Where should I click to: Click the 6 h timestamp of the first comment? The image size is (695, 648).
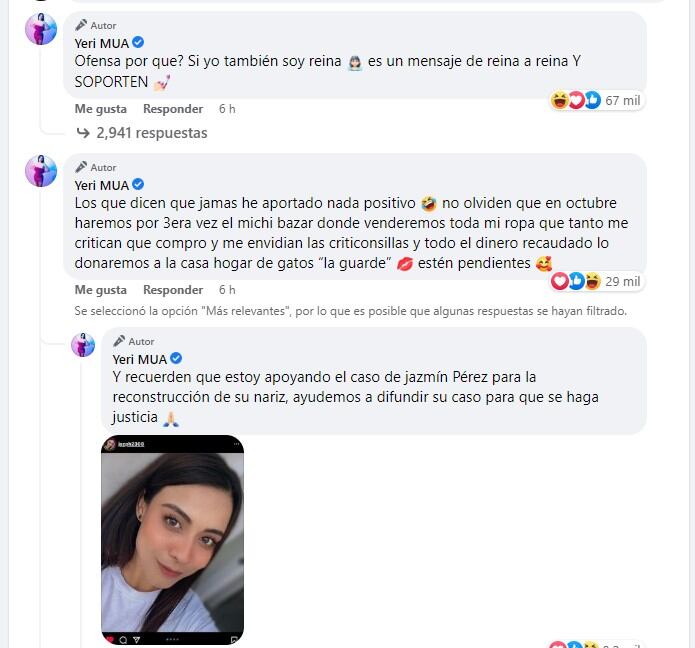227,109
